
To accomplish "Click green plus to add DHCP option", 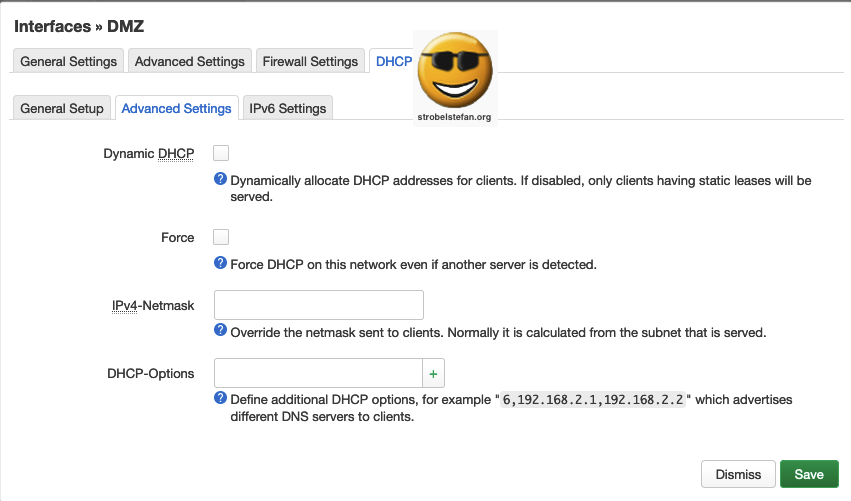I will point(433,373).
